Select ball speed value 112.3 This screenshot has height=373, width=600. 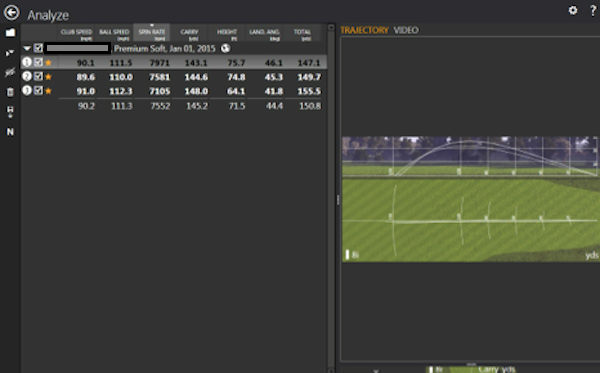pos(121,91)
